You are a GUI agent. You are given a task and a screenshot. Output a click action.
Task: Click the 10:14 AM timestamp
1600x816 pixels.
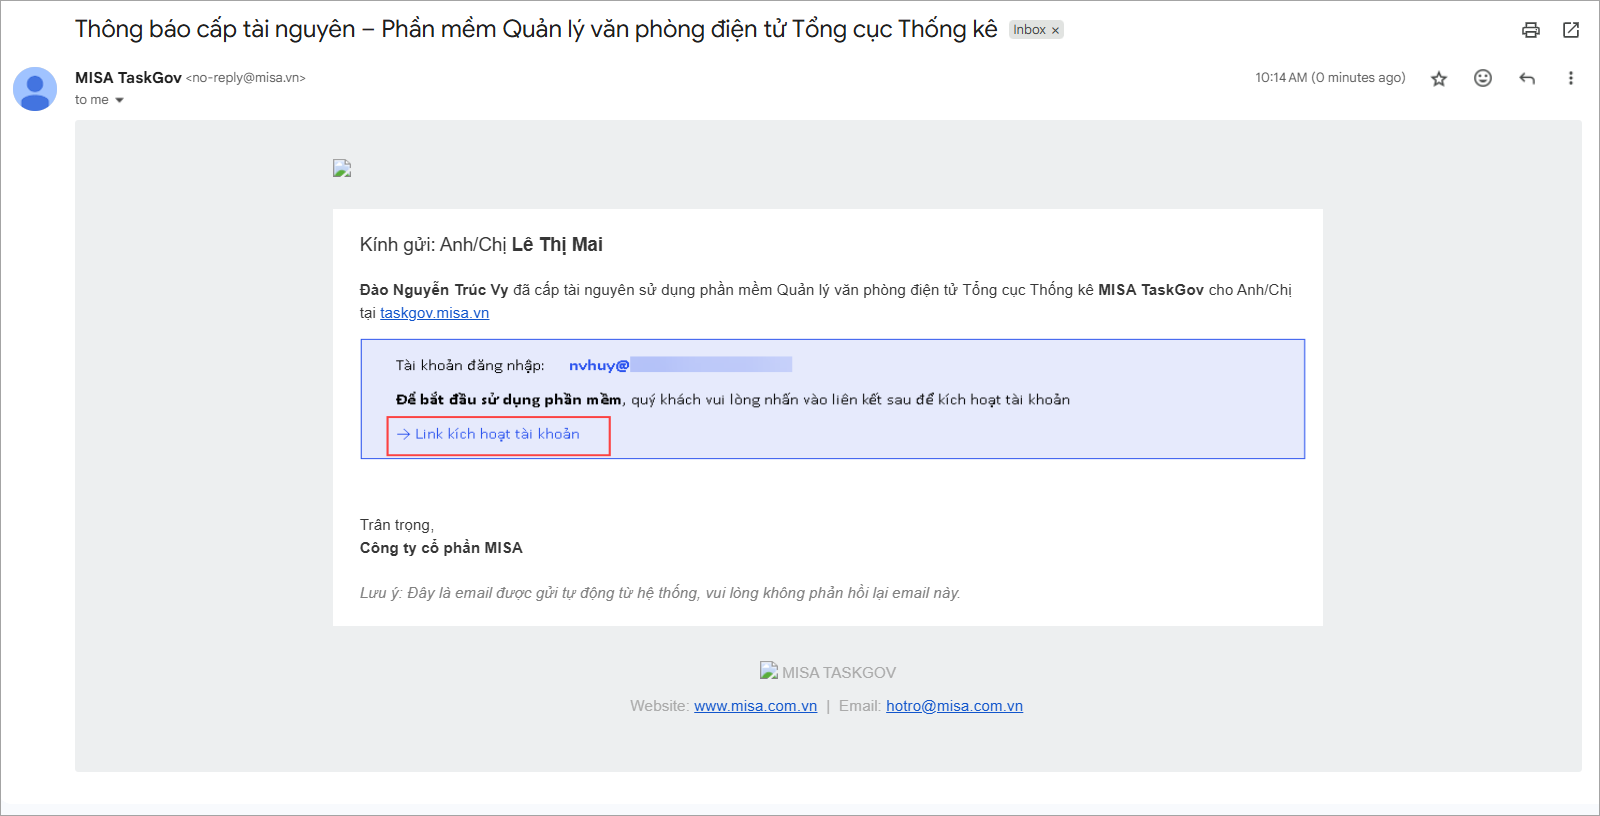[x=1281, y=78]
